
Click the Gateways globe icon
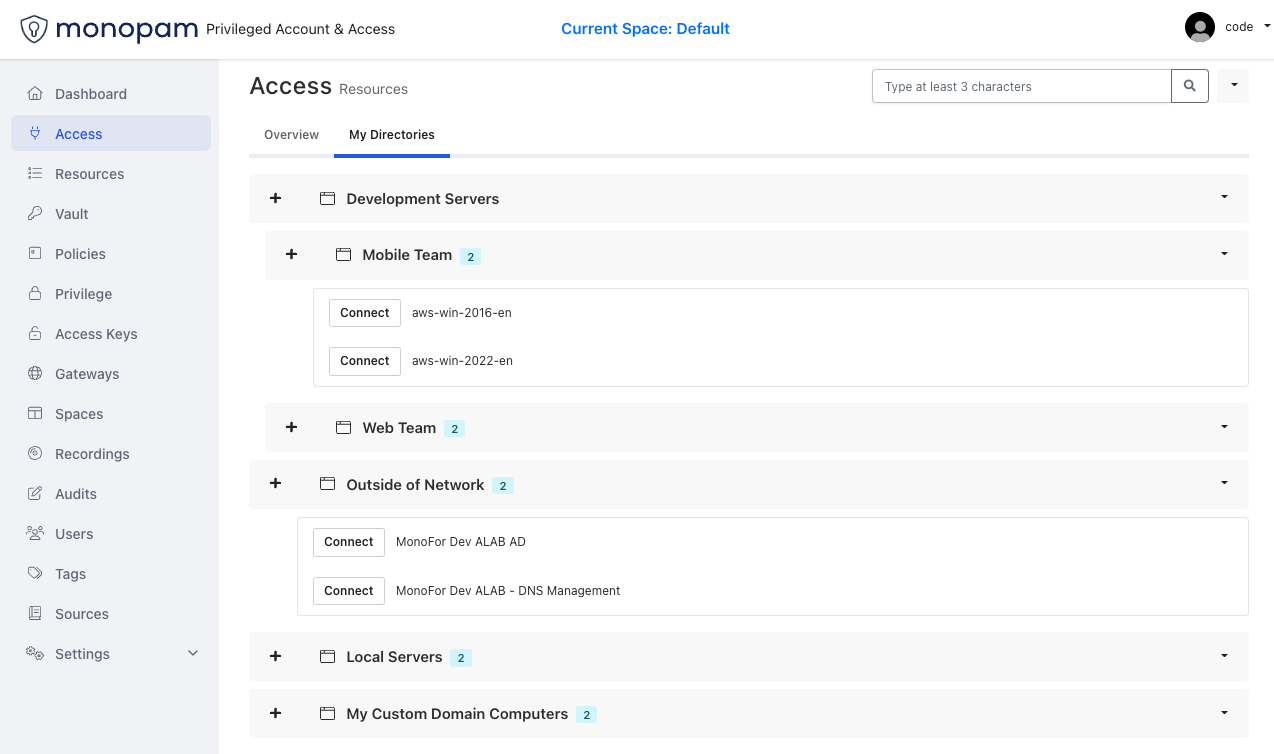pos(35,374)
